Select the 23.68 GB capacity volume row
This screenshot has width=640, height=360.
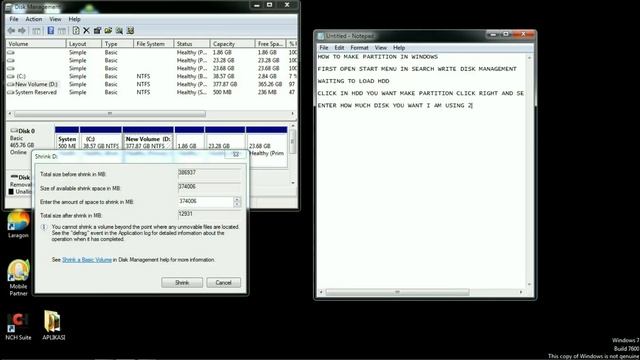[151, 68]
